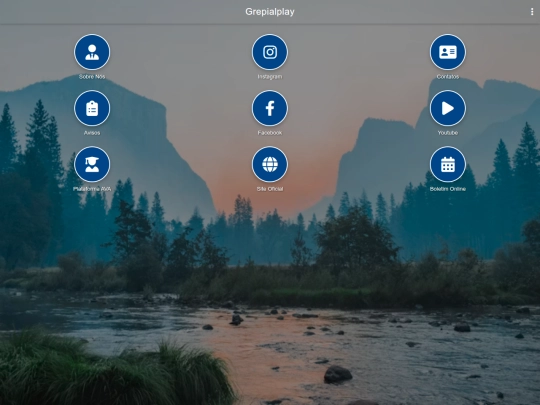Click the Facebook label text
Screen dimensions: 540x405
(270, 133)
